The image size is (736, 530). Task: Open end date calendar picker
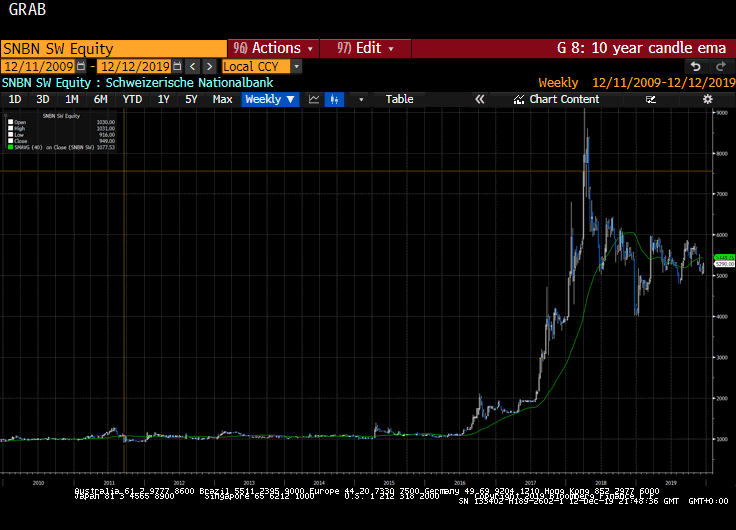pos(177,66)
